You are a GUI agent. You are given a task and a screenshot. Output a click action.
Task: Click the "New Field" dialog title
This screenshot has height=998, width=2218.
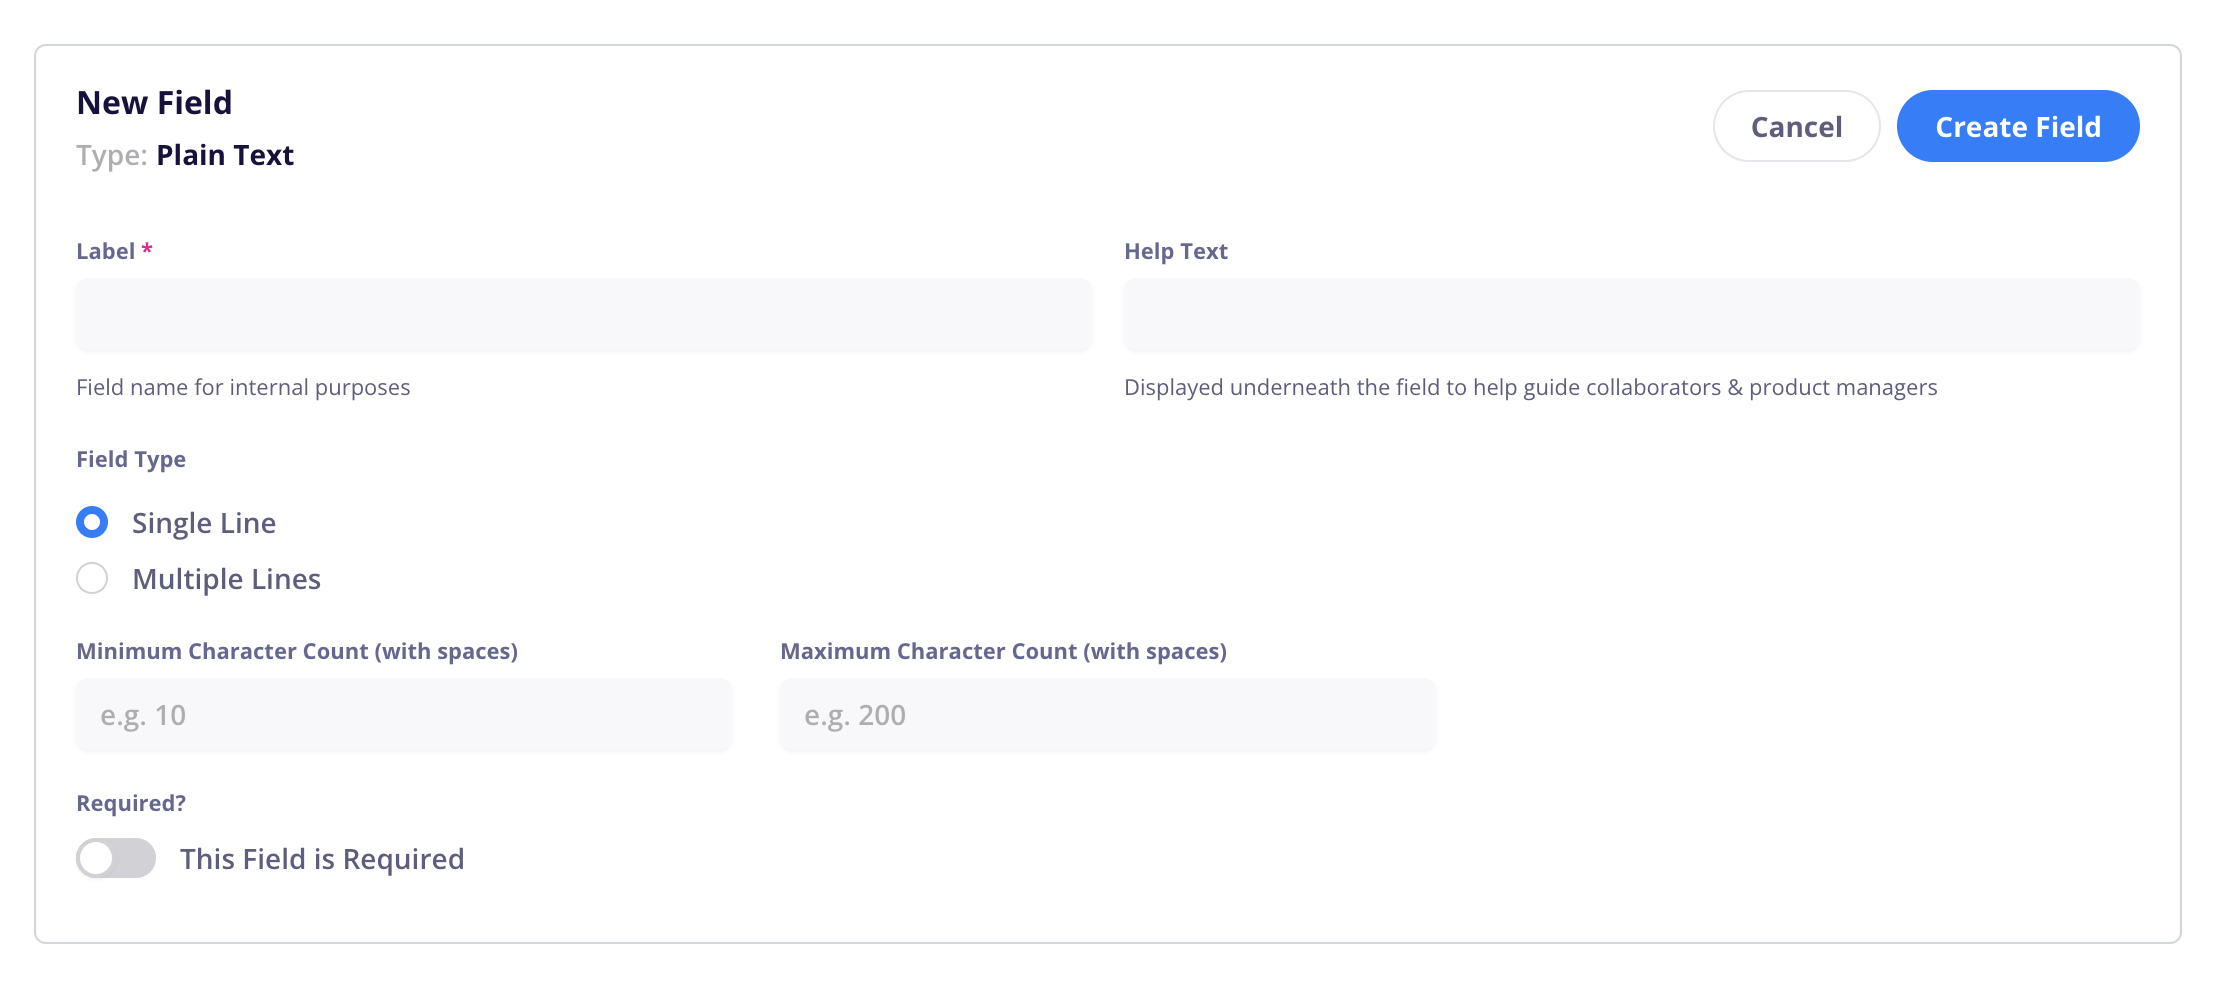154,102
